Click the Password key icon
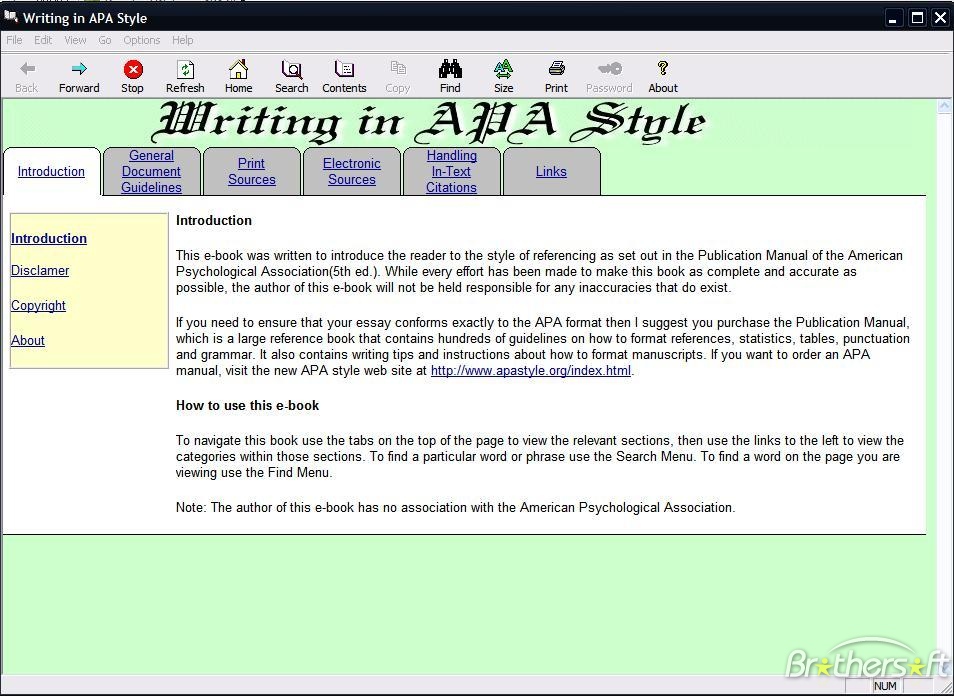Image resolution: width=954 pixels, height=696 pixels. click(609, 68)
